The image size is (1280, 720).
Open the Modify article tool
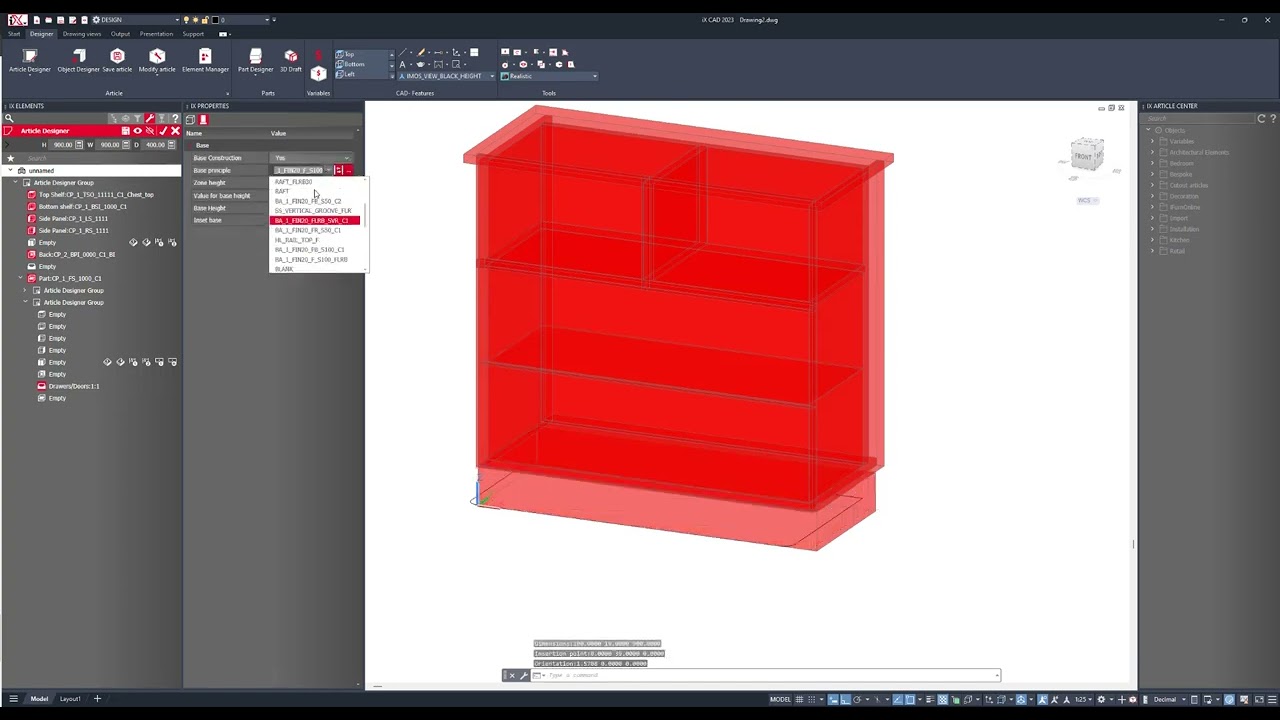(157, 60)
